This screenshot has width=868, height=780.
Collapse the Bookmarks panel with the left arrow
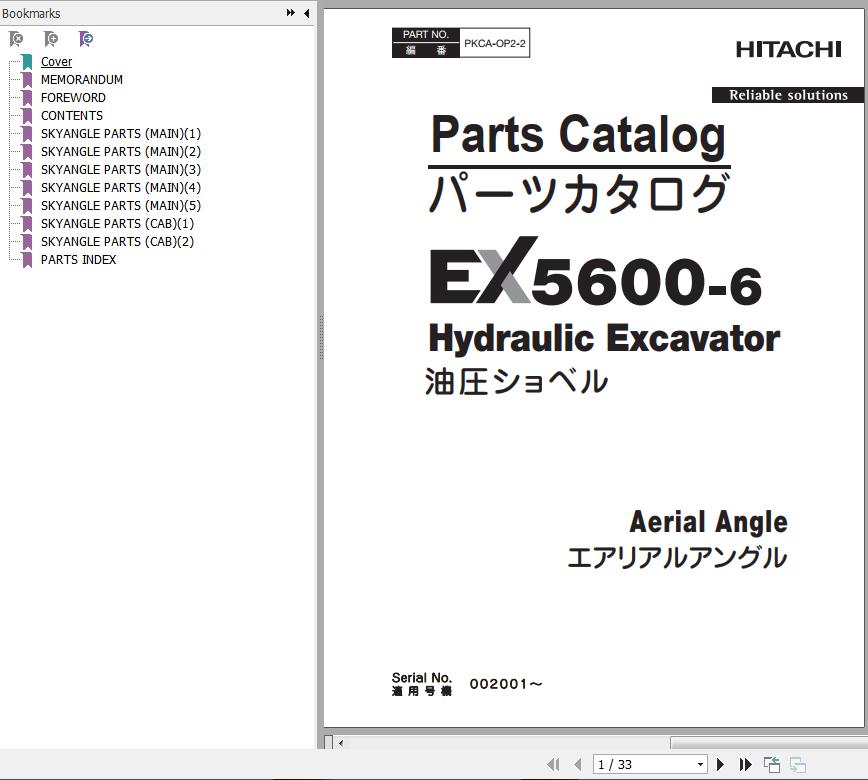point(307,13)
